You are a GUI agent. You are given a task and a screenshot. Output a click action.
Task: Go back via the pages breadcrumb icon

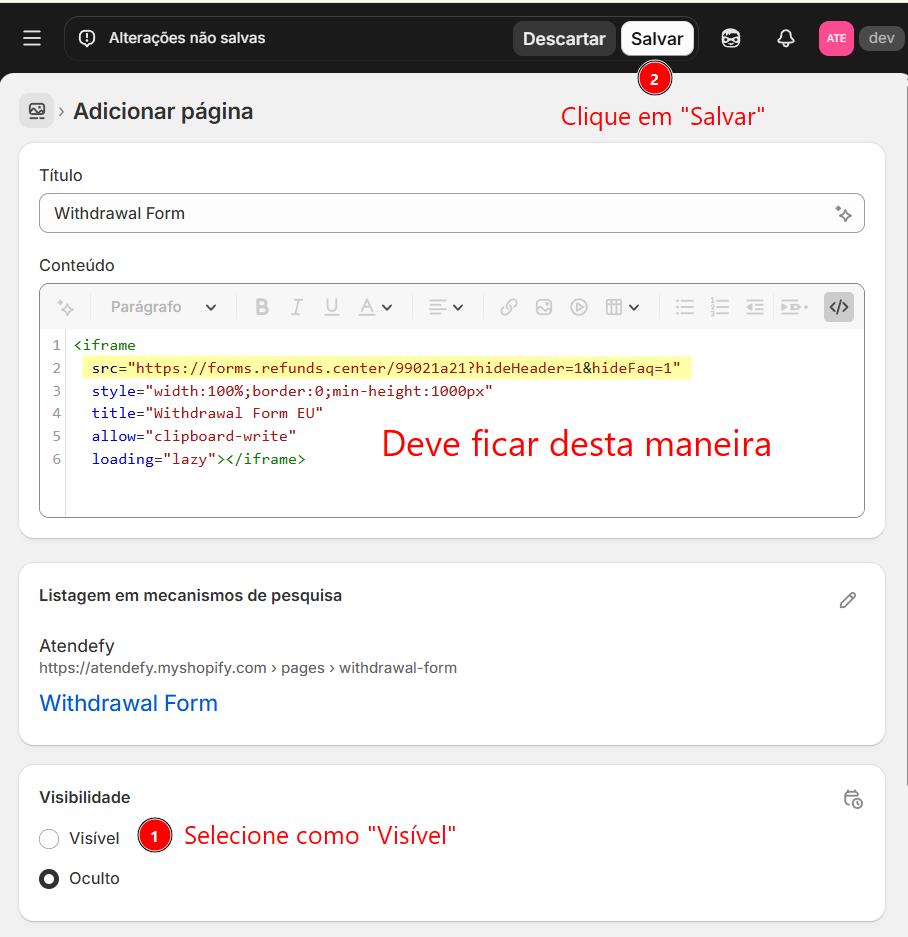pos(36,111)
